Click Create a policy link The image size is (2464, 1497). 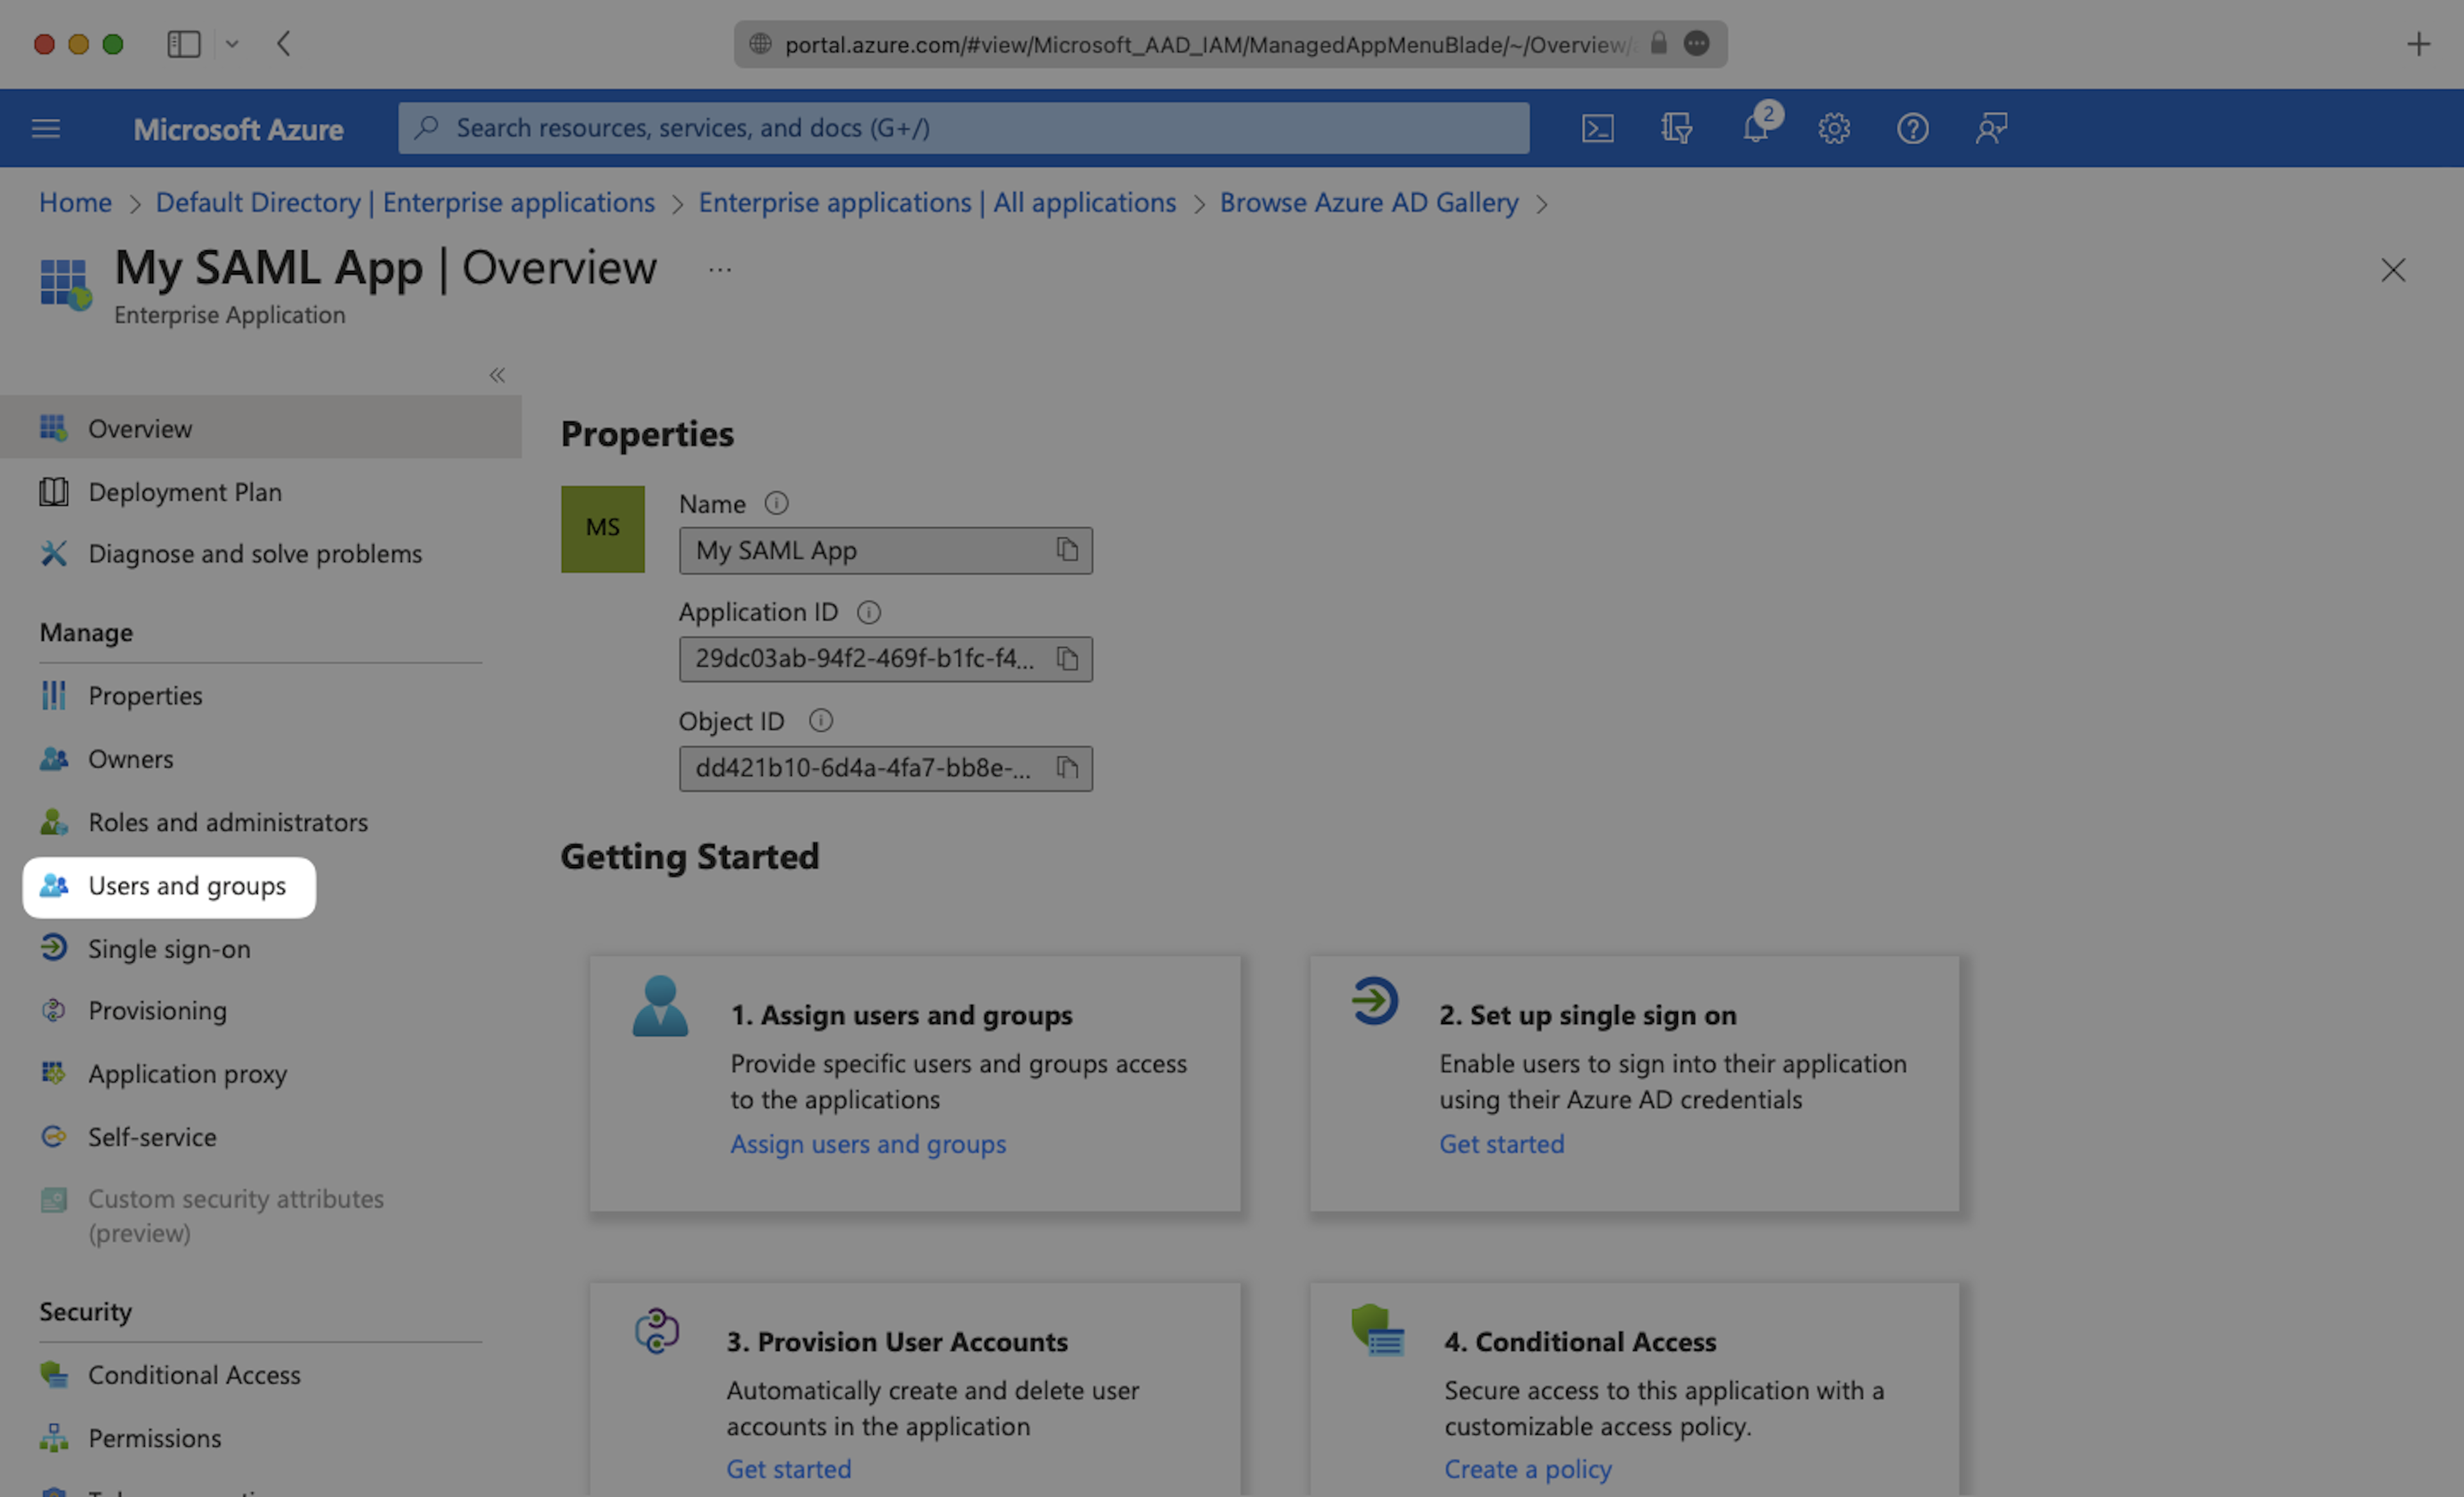[x=1527, y=1469]
